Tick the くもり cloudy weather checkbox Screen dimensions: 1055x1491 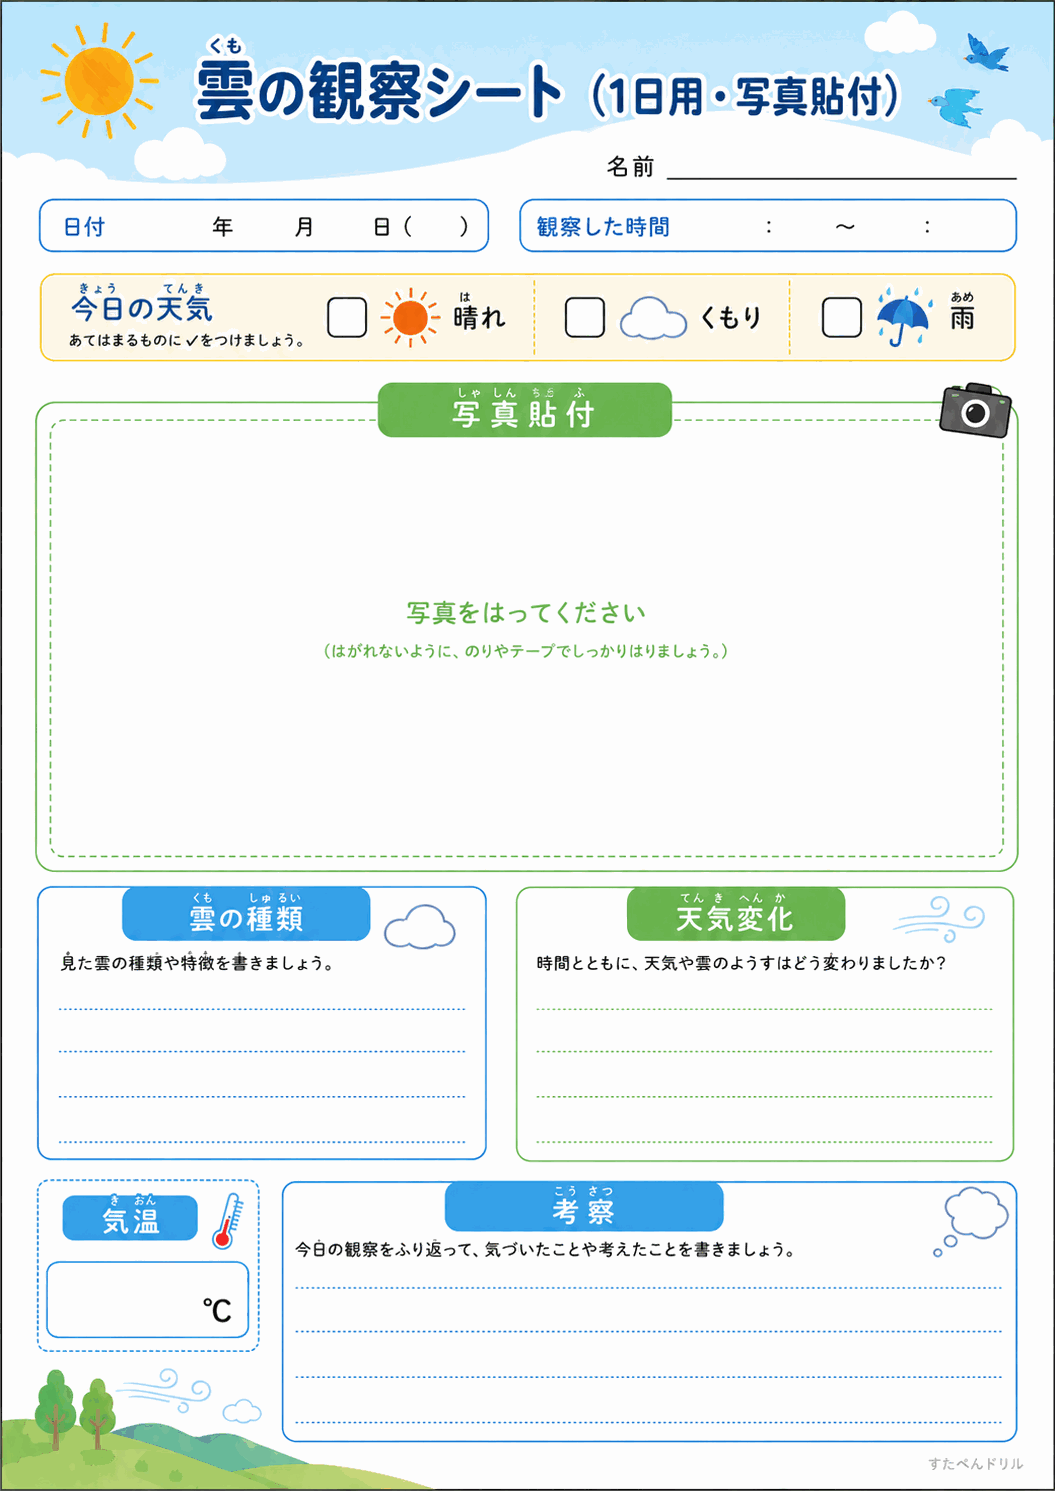click(x=585, y=317)
